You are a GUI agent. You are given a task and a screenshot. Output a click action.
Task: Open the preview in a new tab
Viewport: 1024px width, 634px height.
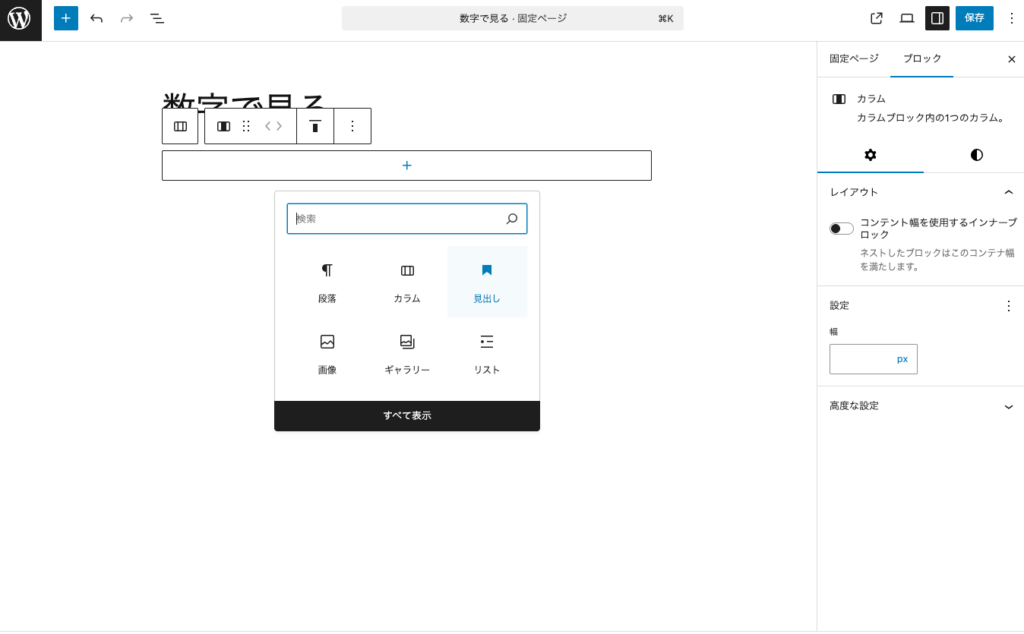pos(875,18)
